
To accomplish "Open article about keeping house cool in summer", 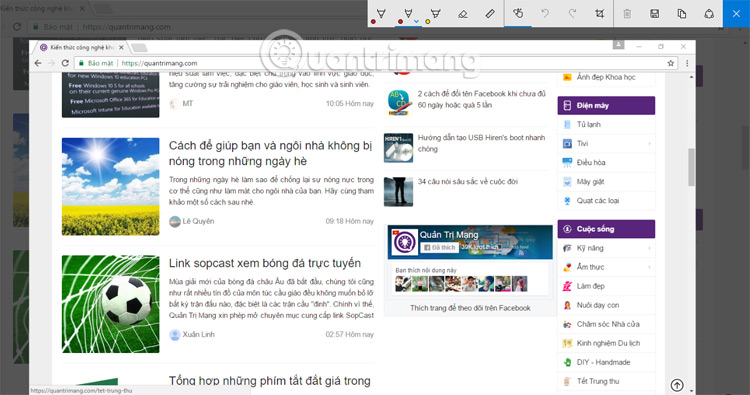I will [x=270, y=153].
